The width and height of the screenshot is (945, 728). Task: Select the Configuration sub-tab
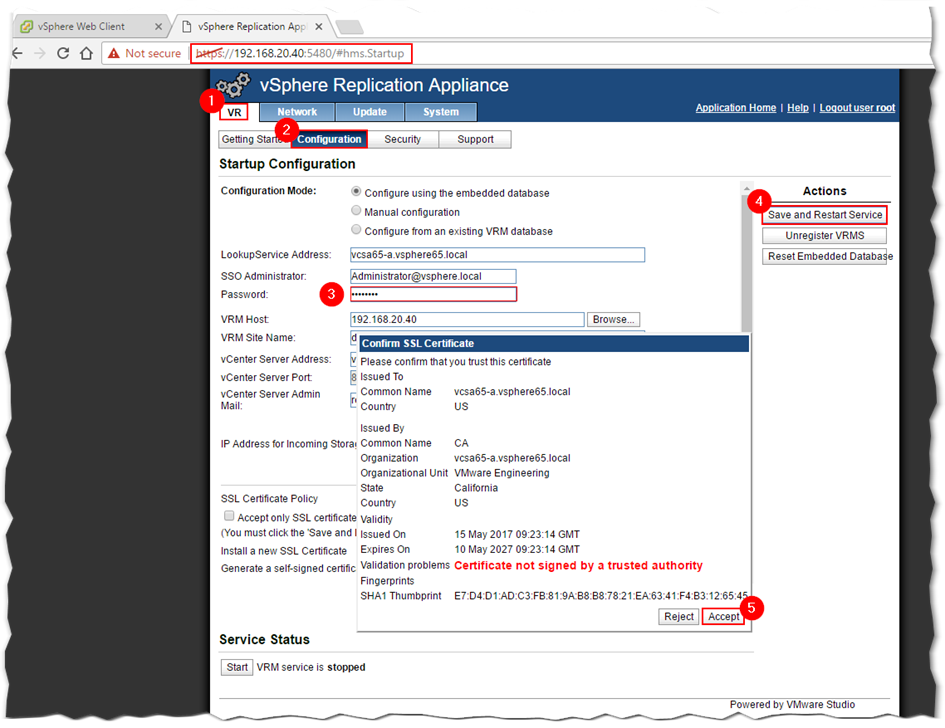(329, 139)
